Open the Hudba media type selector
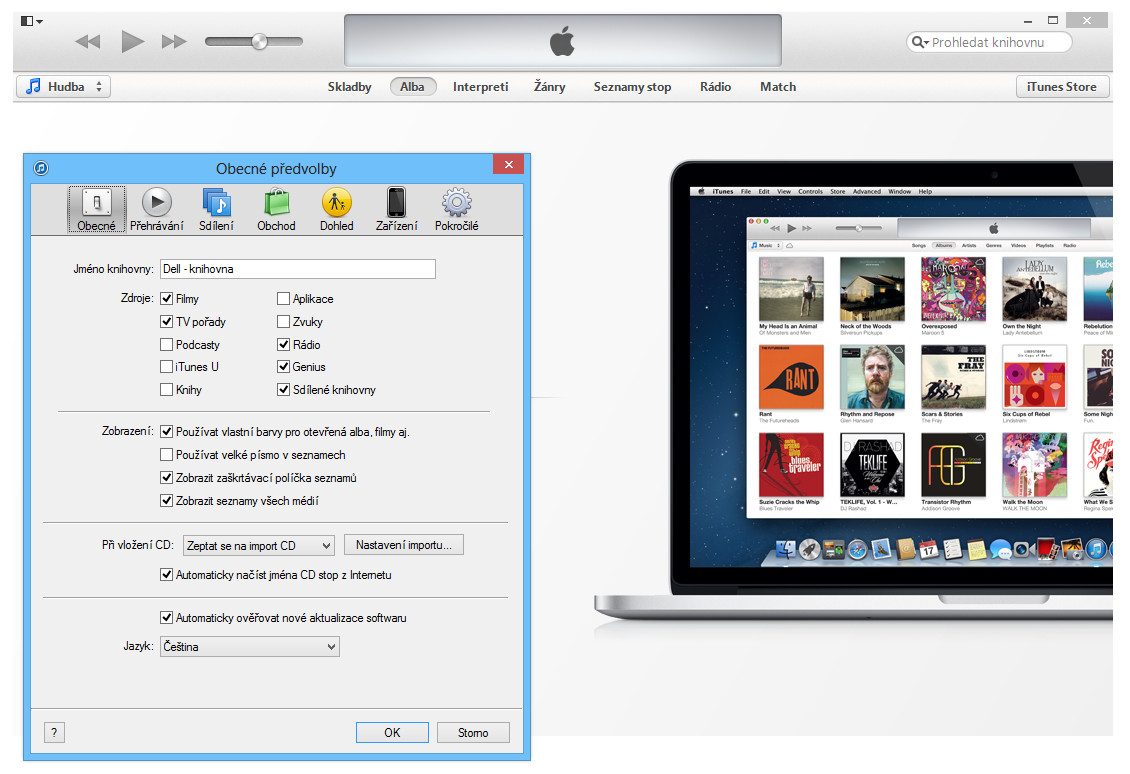 click(63, 86)
